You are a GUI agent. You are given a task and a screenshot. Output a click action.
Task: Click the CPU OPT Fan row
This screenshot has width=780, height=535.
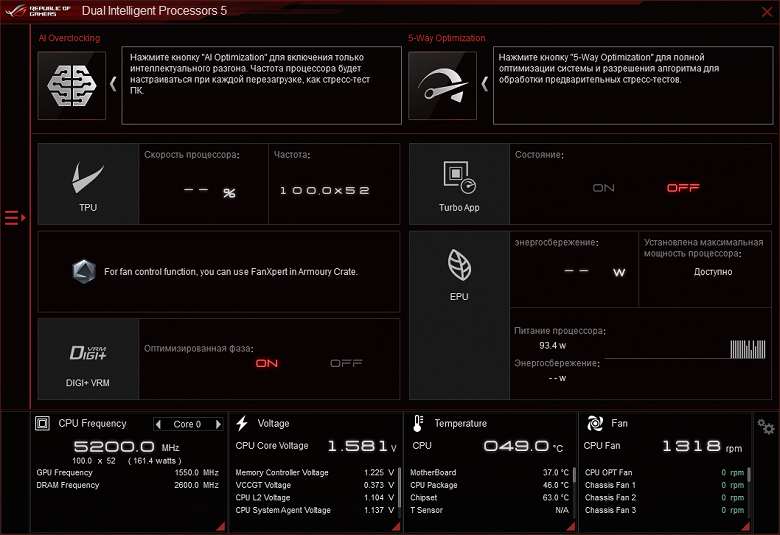[x=665, y=473]
